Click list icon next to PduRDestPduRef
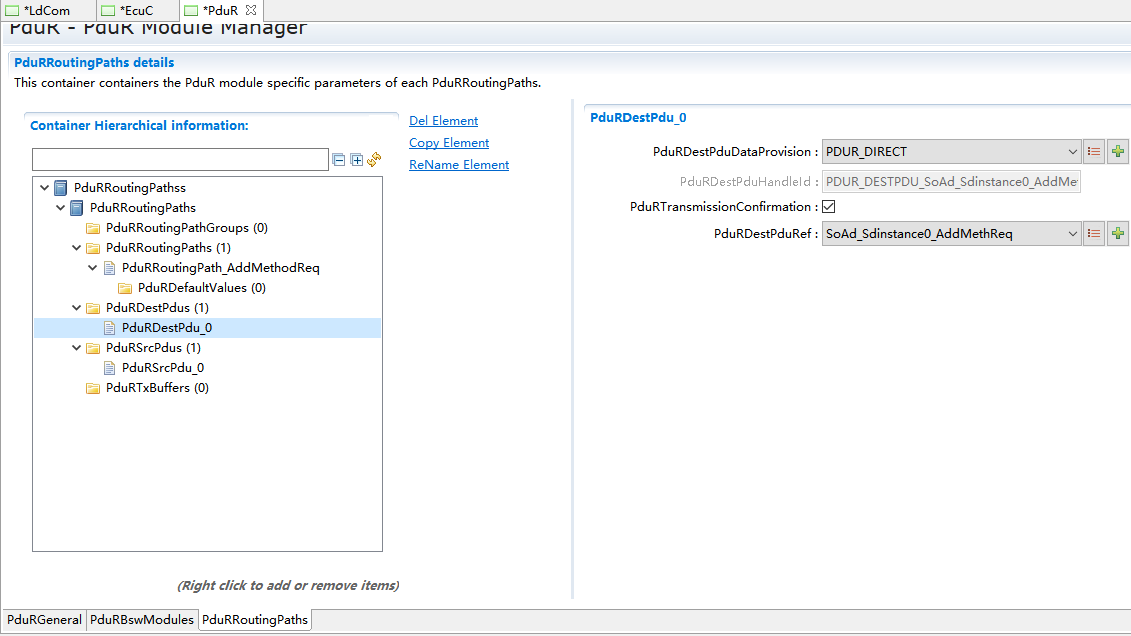 (1094, 234)
